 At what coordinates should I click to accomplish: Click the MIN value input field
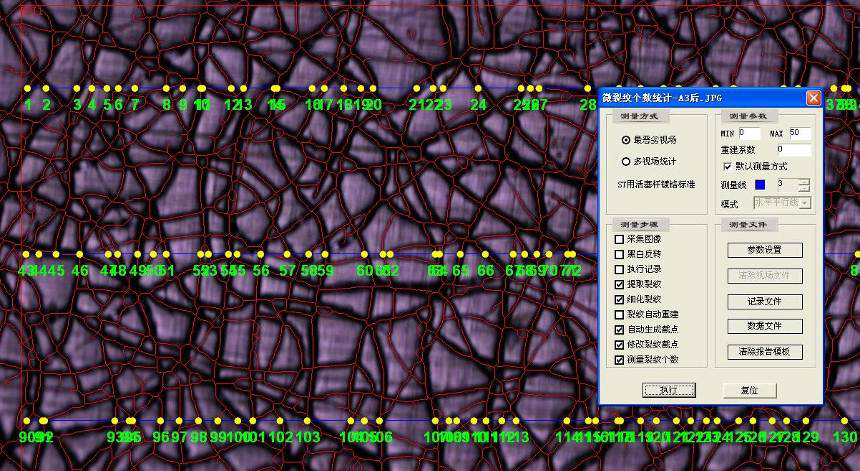tap(749, 133)
